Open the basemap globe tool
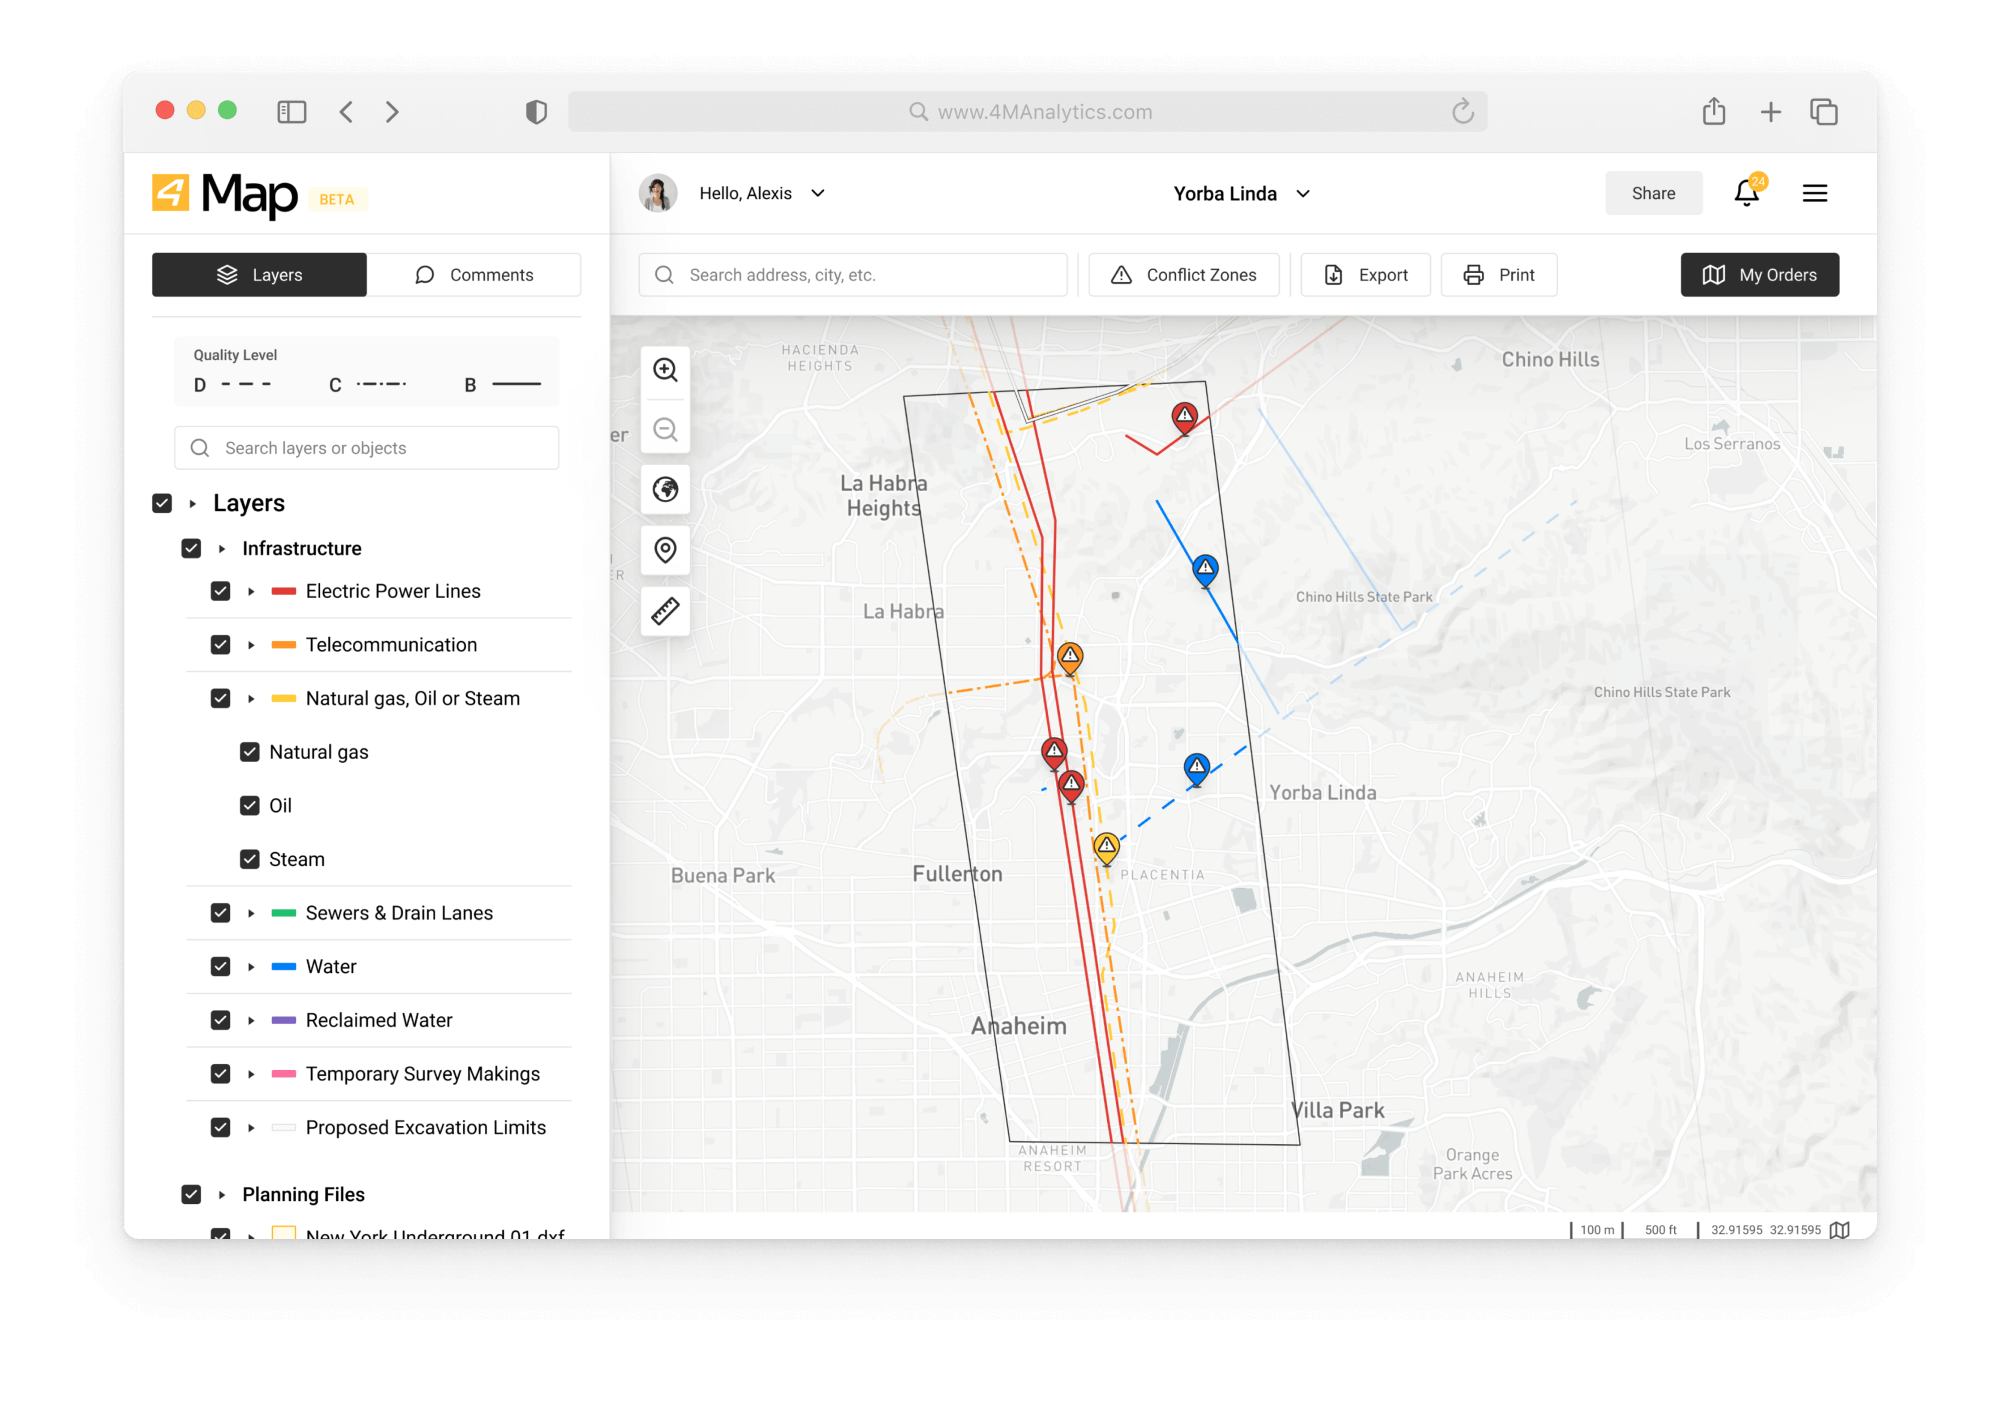The height and width of the screenshot is (1417, 2000). pos(665,489)
